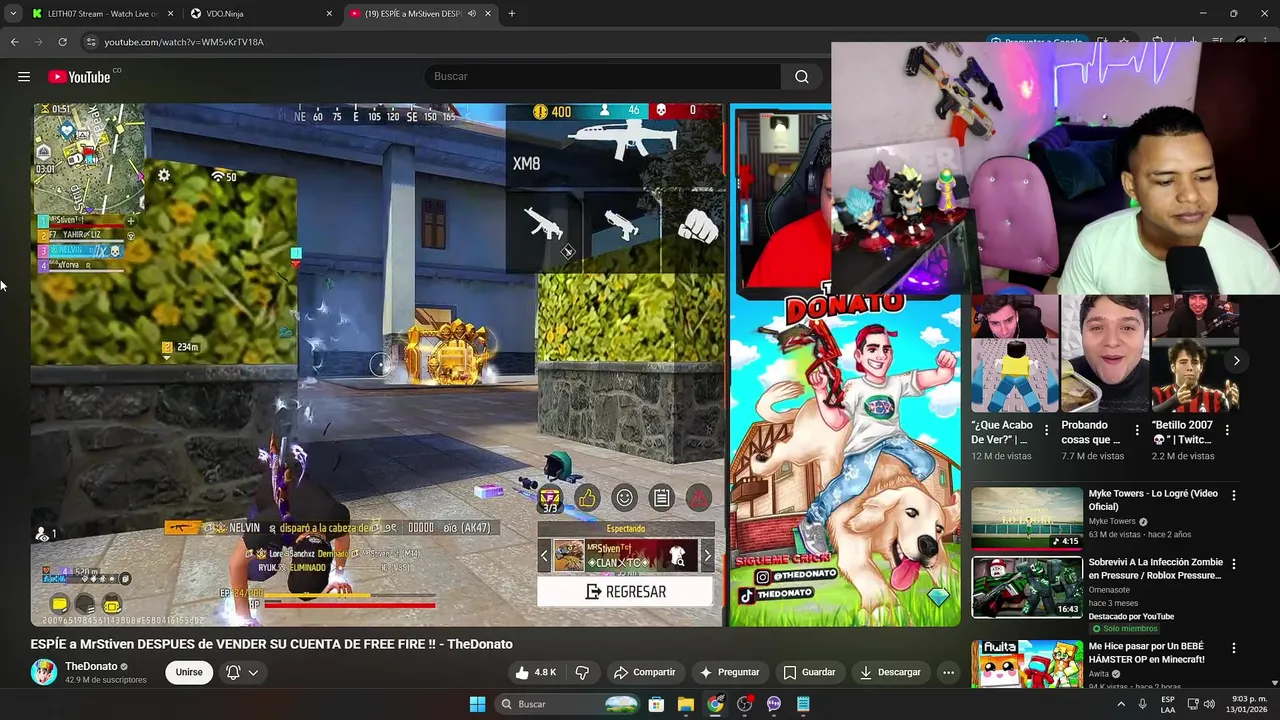Open Myke Towers - Lo Logré thumbnail
Viewport: 1280px width, 720px height.
pyautogui.click(x=1027, y=518)
